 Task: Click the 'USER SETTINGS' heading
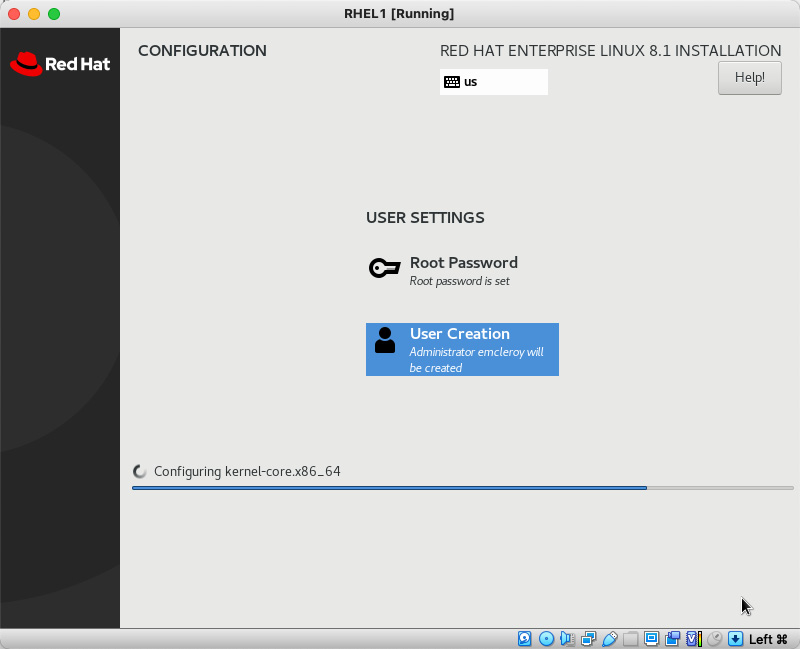coord(425,217)
